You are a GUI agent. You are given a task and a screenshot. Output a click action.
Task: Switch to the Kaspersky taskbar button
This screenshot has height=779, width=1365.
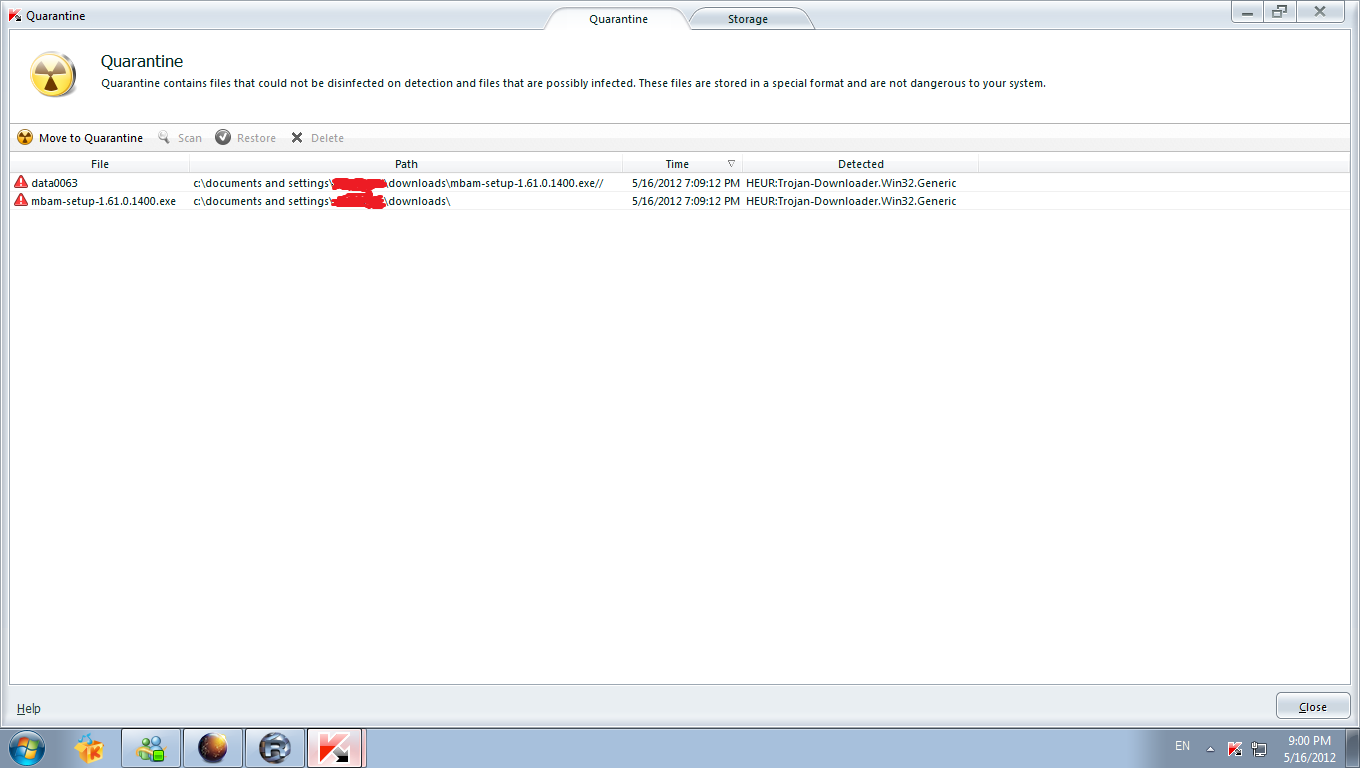coord(336,748)
